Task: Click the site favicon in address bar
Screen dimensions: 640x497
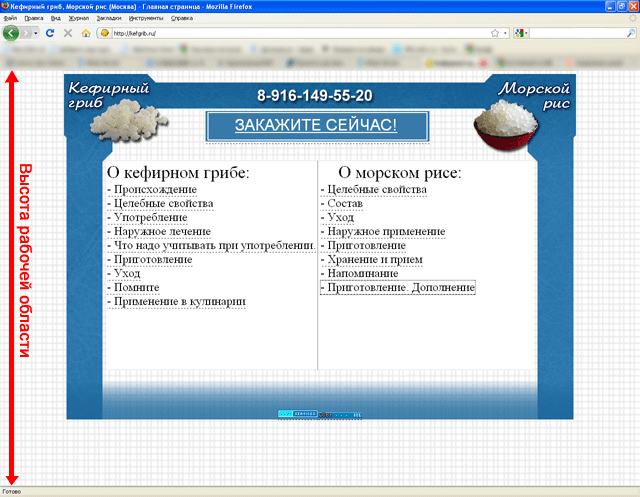Action: coord(104,33)
